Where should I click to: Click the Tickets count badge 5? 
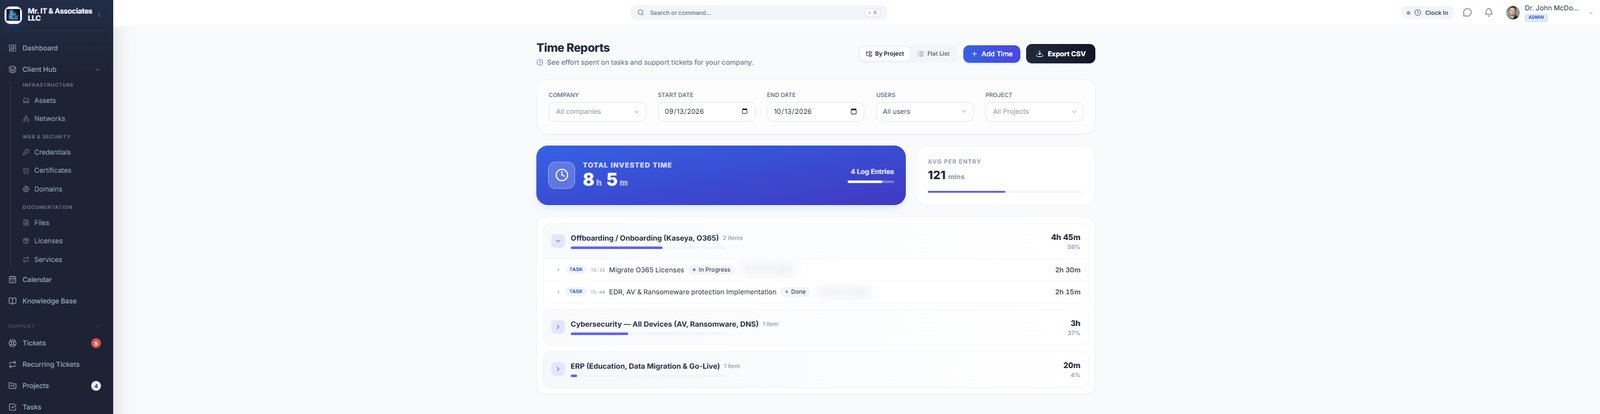tap(96, 343)
